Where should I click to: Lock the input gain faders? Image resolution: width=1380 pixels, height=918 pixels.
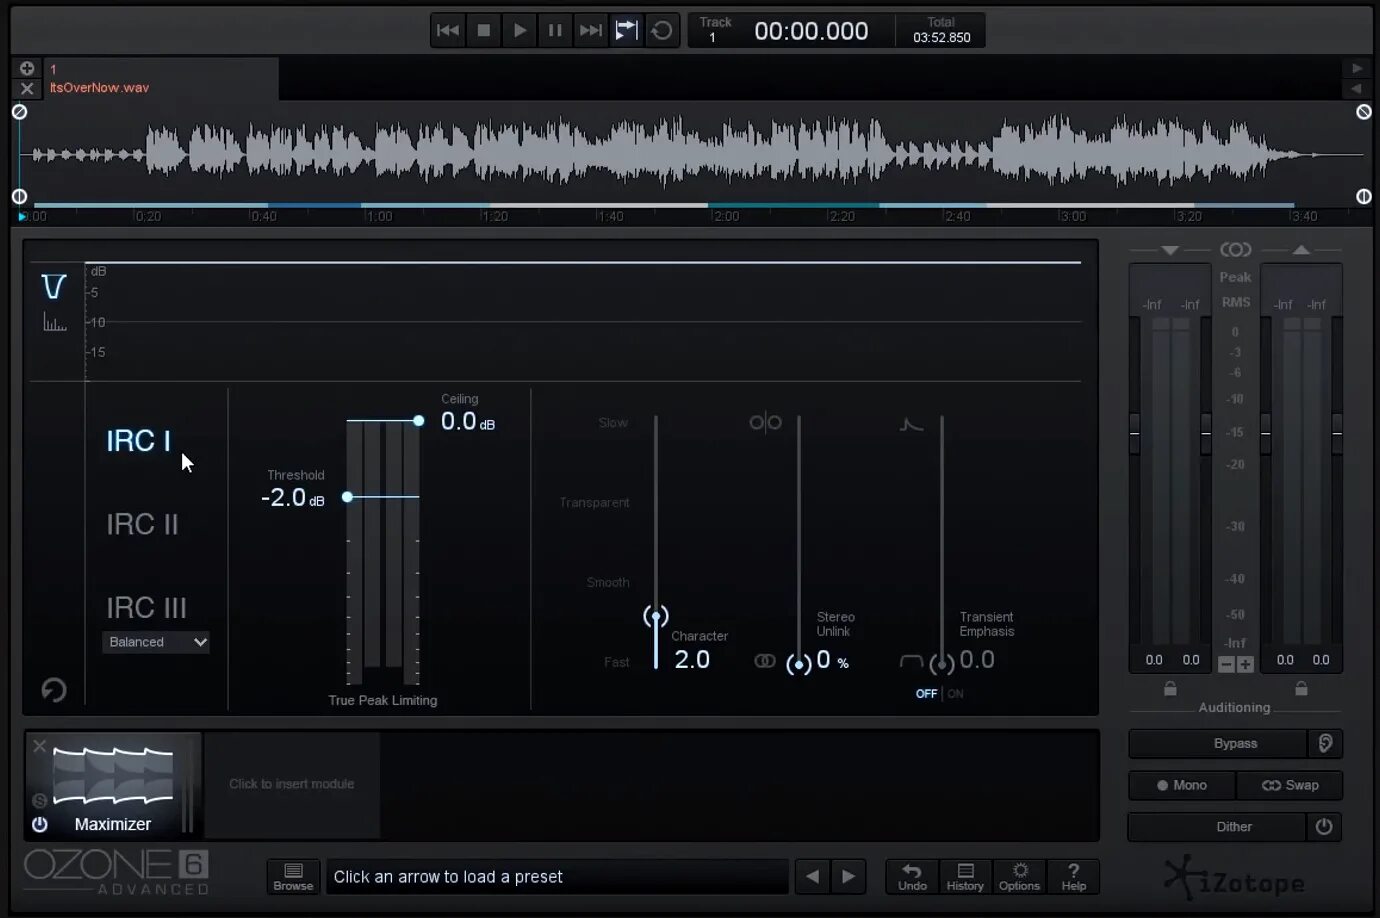pyautogui.click(x=1170, y=689)
